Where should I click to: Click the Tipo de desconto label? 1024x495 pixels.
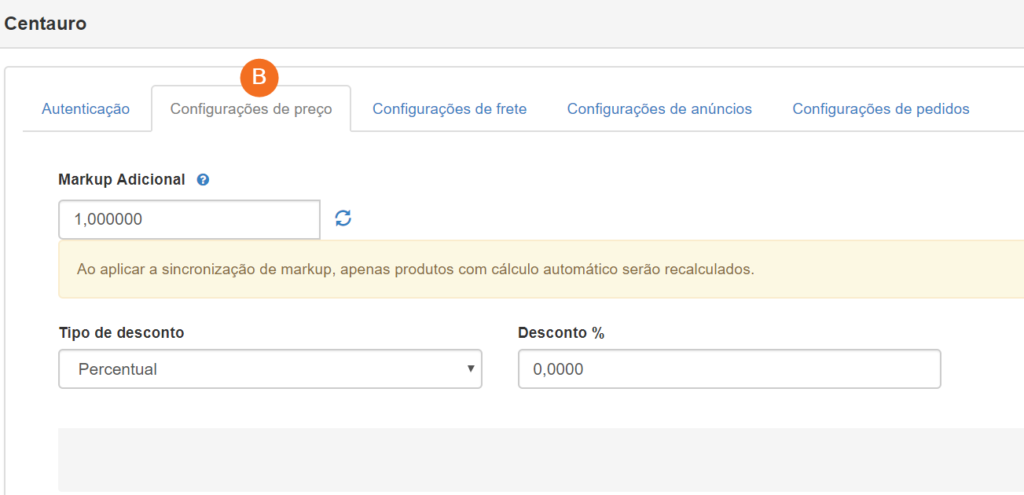pos(121,332)
